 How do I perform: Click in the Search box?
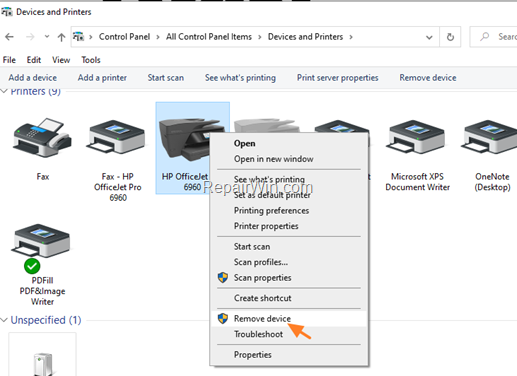coord(494,37)
